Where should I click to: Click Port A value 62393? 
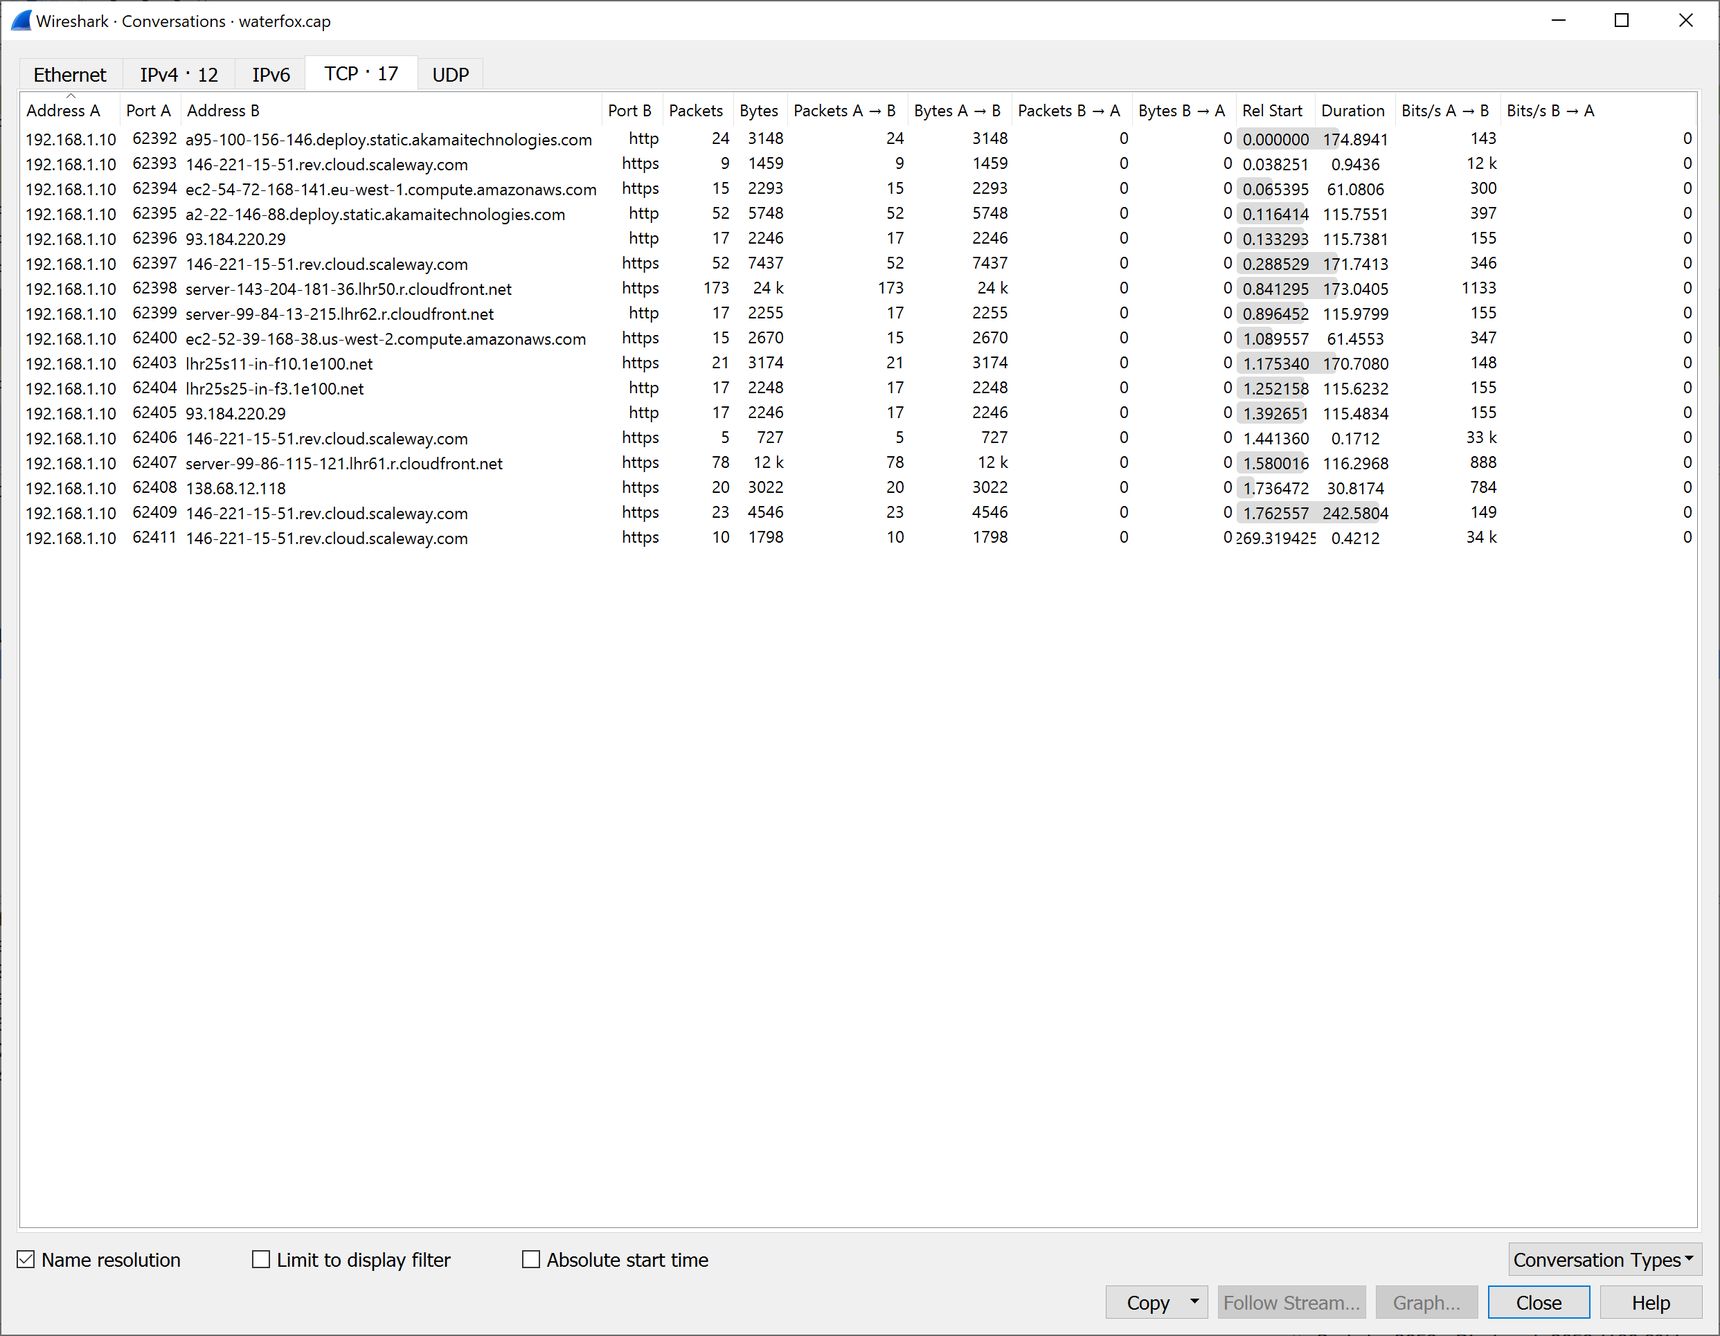154,163
